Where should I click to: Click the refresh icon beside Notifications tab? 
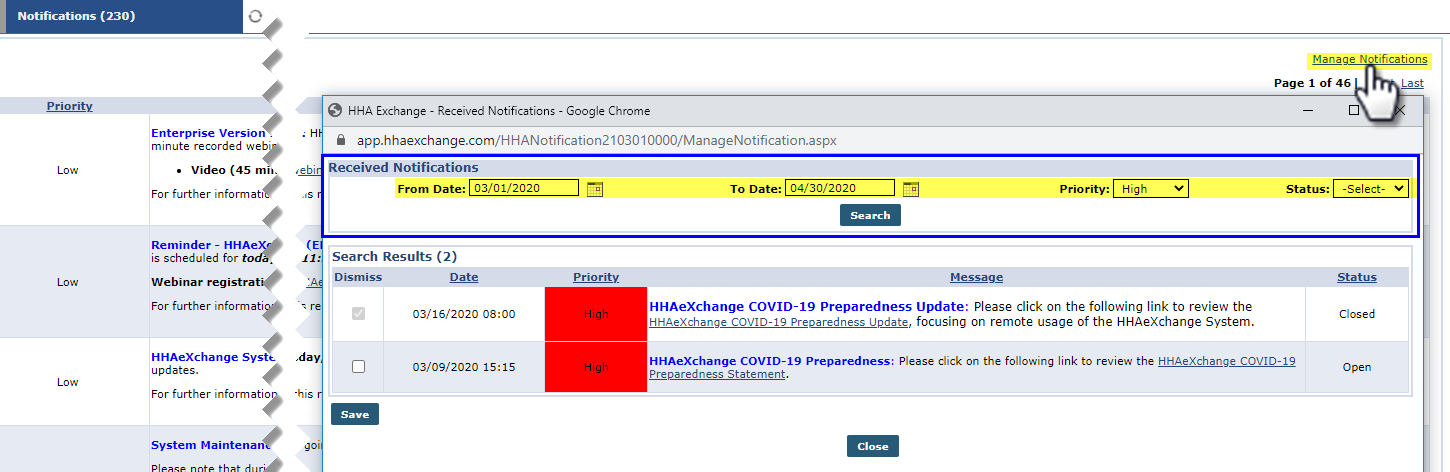click(255, 16)
